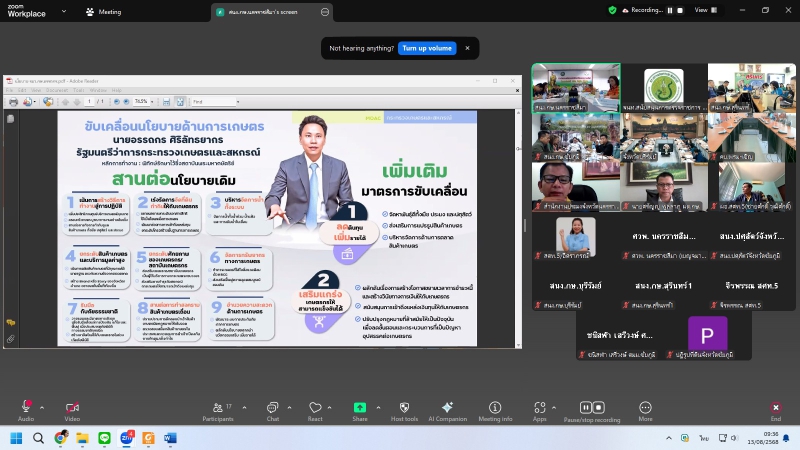
Task: Click the Adobe Reader vertical scrollbar
Action: tap(518, 228)
